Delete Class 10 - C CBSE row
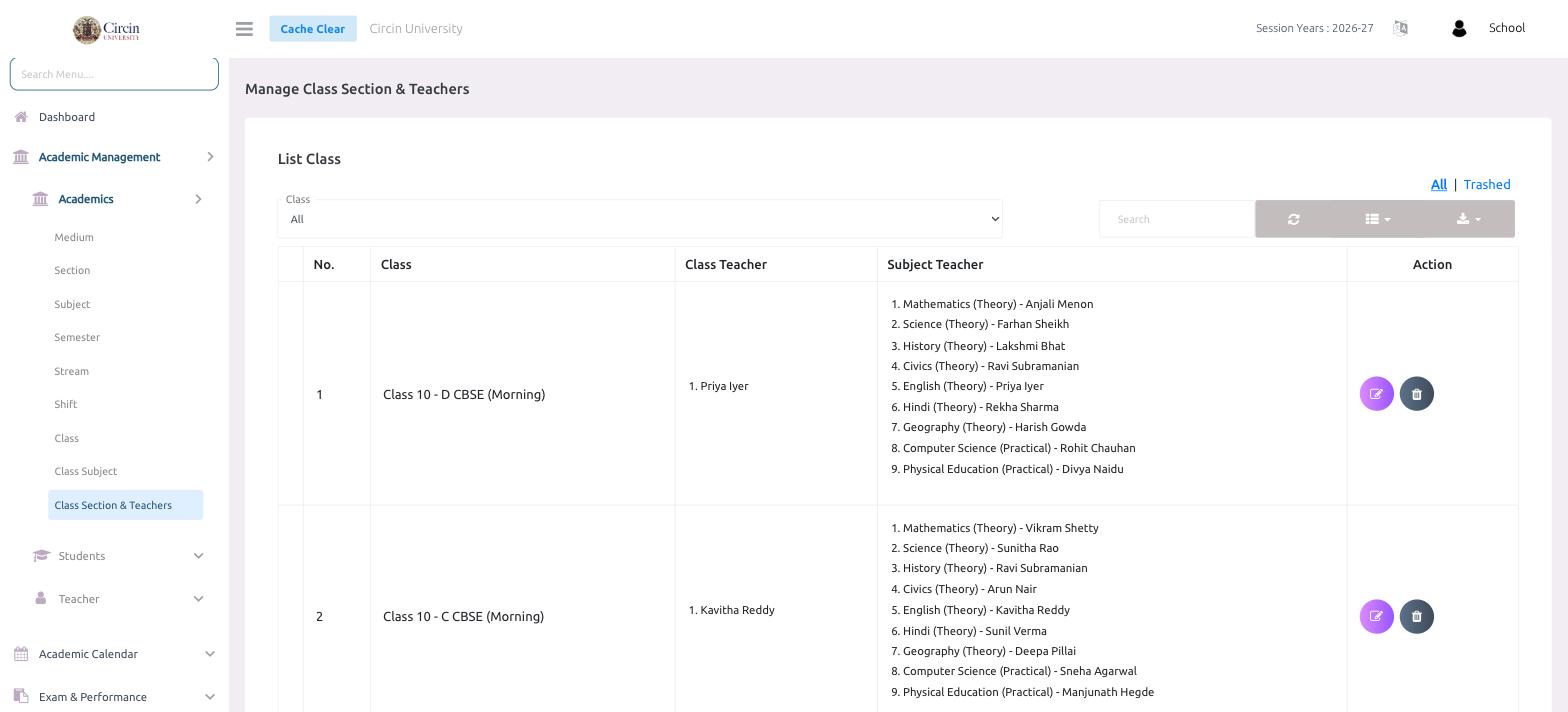The width and height of the screenshot is (1568, 712). click(x=1416, y=617)
